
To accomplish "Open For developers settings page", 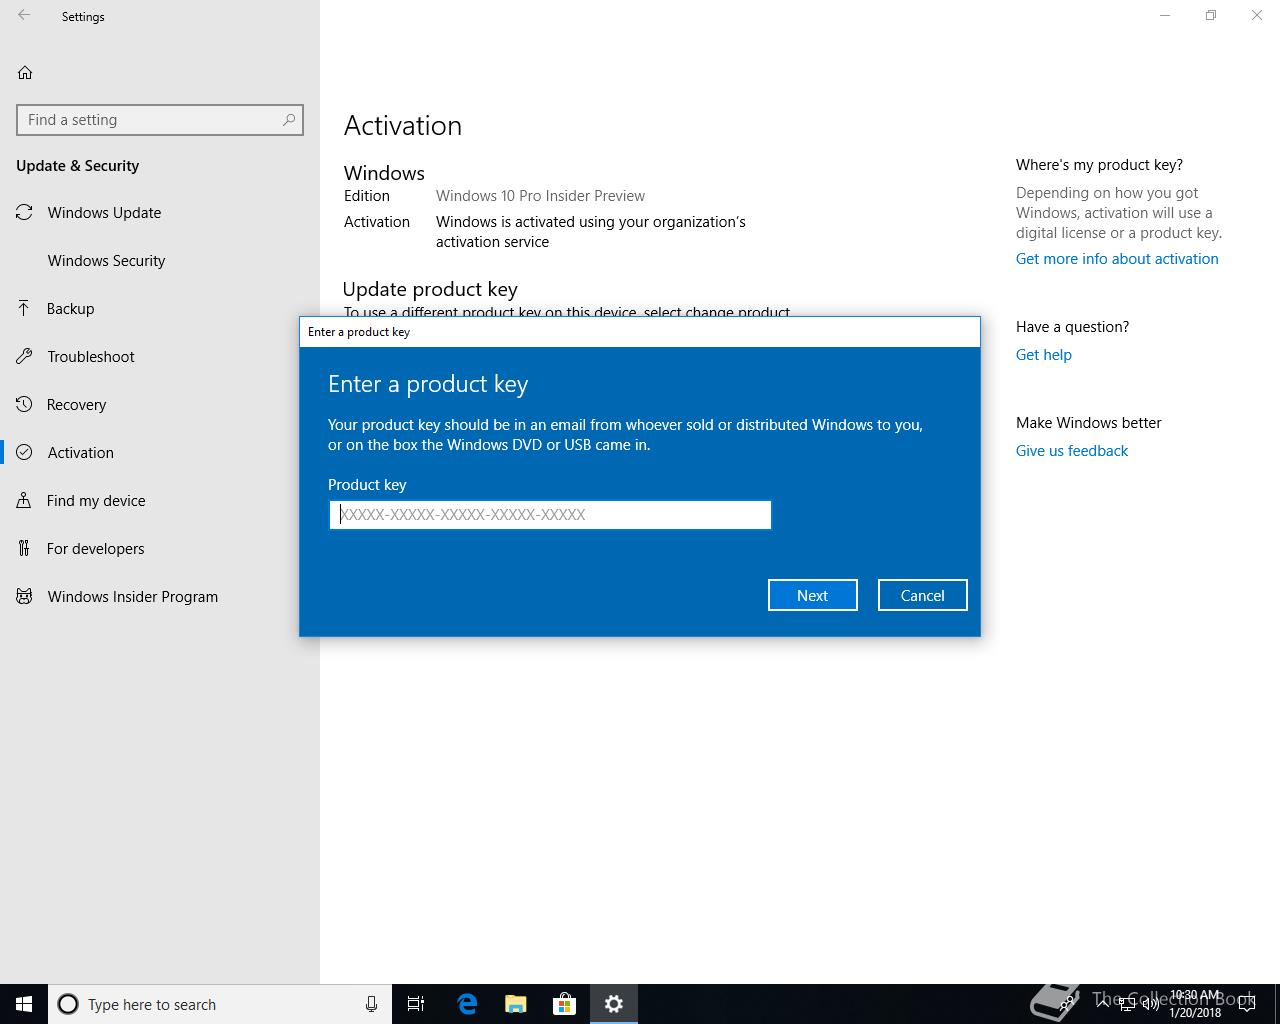I will pos(160,549).
